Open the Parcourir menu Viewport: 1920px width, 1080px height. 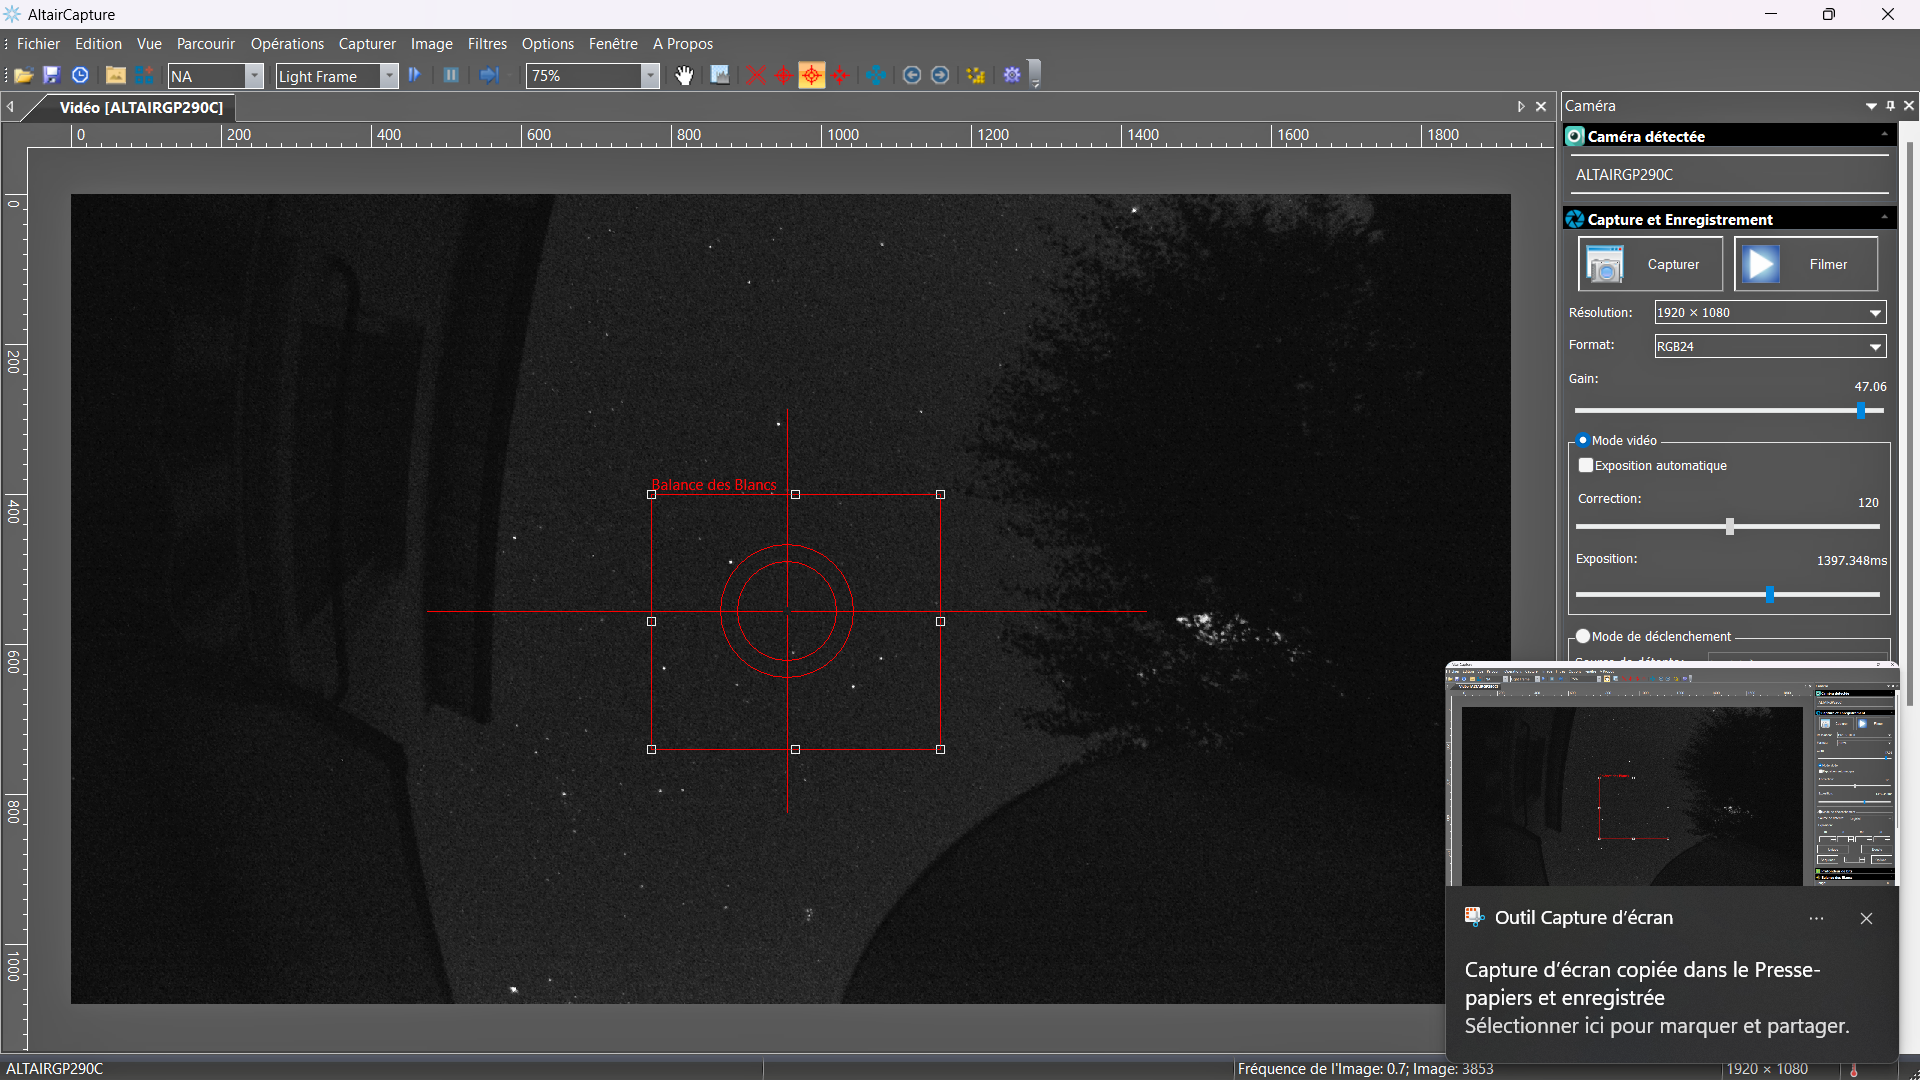click(206, 44)
